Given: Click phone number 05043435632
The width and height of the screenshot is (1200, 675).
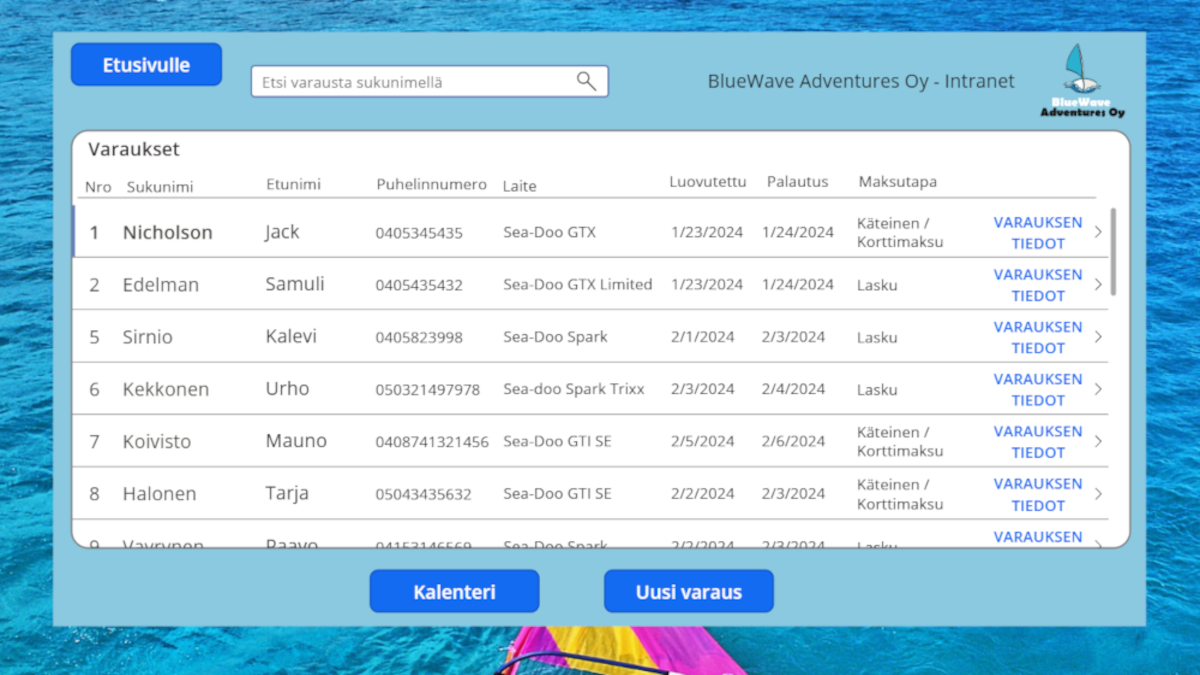Looking at the screenshot, I should click(x=423, y=494).
